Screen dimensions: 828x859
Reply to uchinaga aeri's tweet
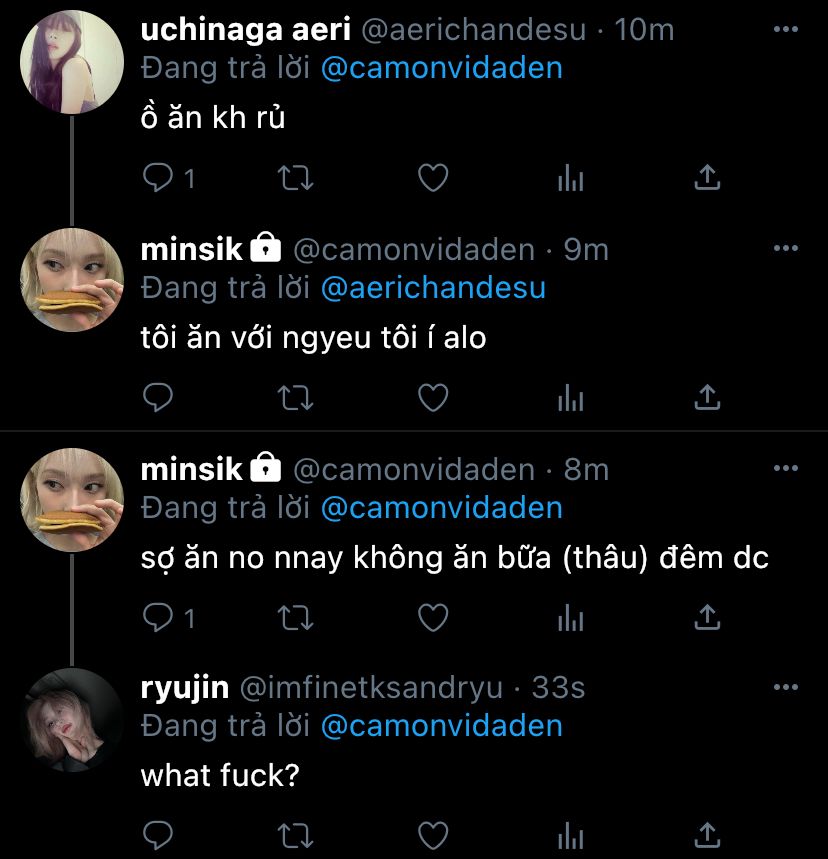158,178
